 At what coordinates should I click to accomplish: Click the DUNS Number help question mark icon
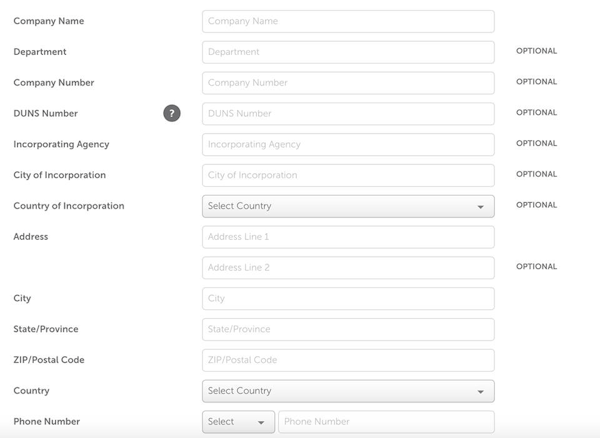[172, 113]
